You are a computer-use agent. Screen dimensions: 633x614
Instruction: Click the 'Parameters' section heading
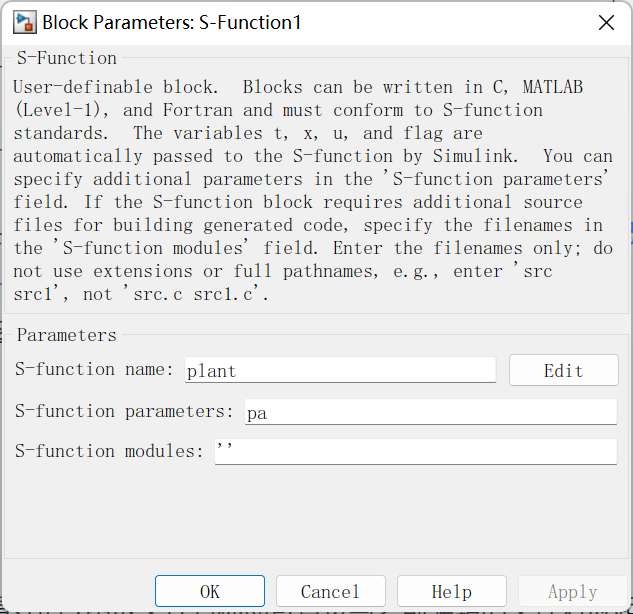(x=67, y=335)
